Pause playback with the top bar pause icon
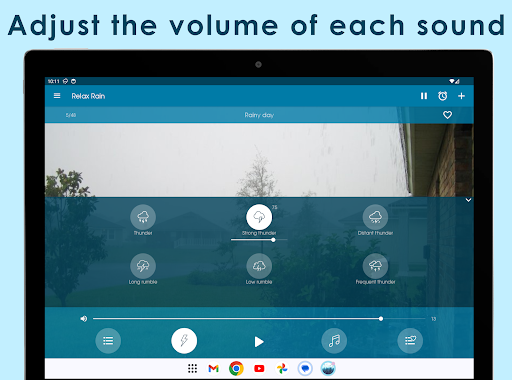The image size is (512, 380). (x=424, y=96)
